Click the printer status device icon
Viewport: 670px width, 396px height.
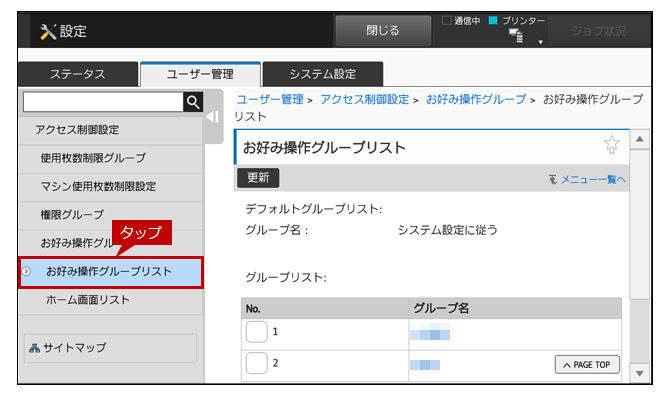point(516,35)
